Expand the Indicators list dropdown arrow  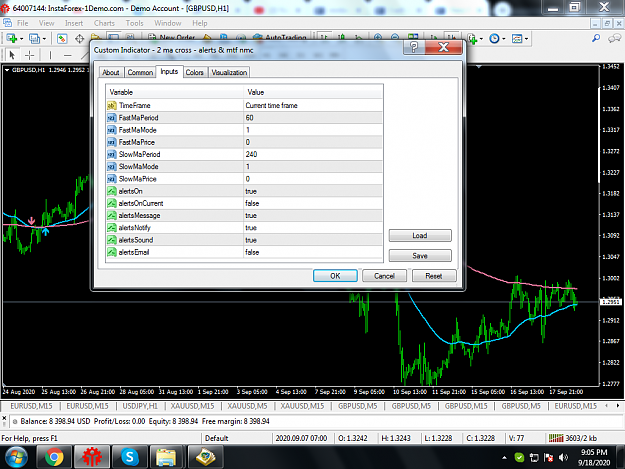[x=482, y=39]
